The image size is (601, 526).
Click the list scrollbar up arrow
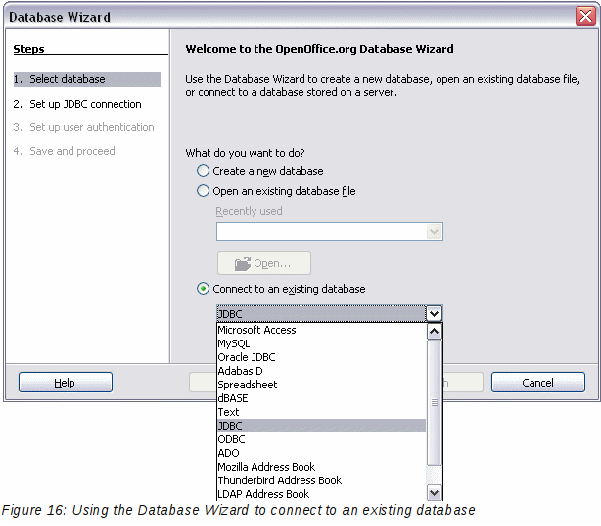(434, 332)
